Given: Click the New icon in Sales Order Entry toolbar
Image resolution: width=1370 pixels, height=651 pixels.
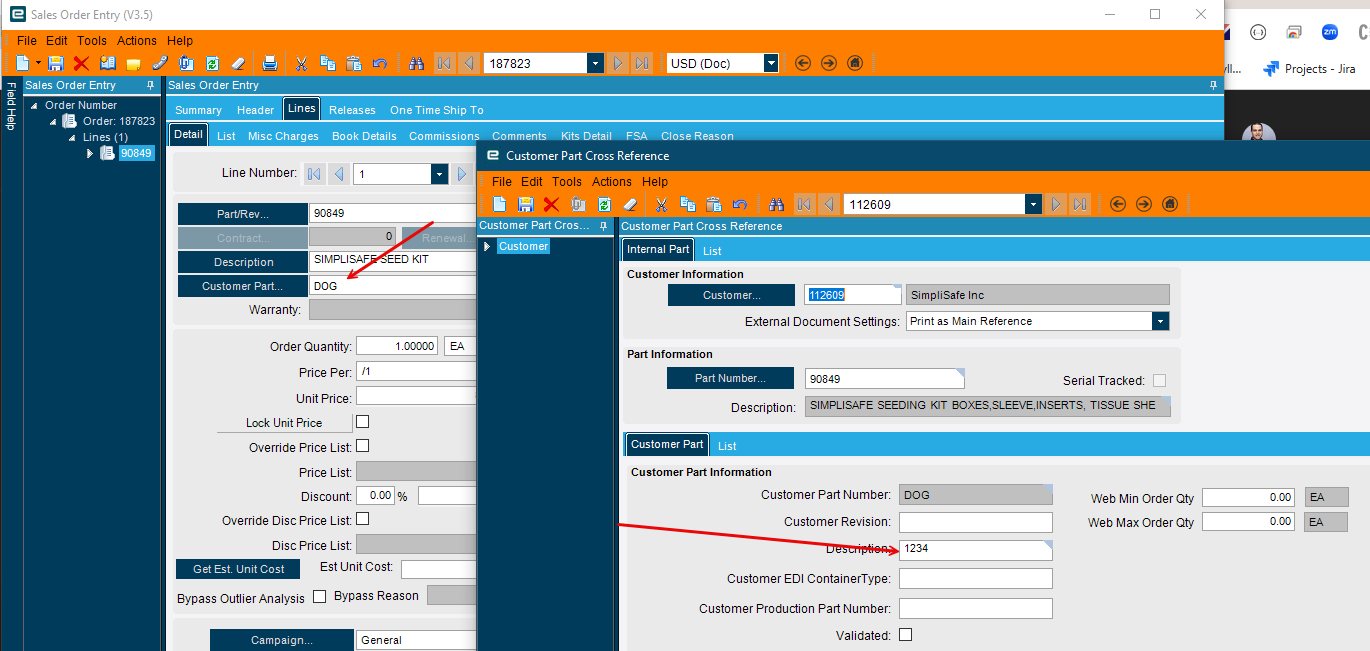Looking at the screenshot, I should pyautogui.click(x=22, y=63).
